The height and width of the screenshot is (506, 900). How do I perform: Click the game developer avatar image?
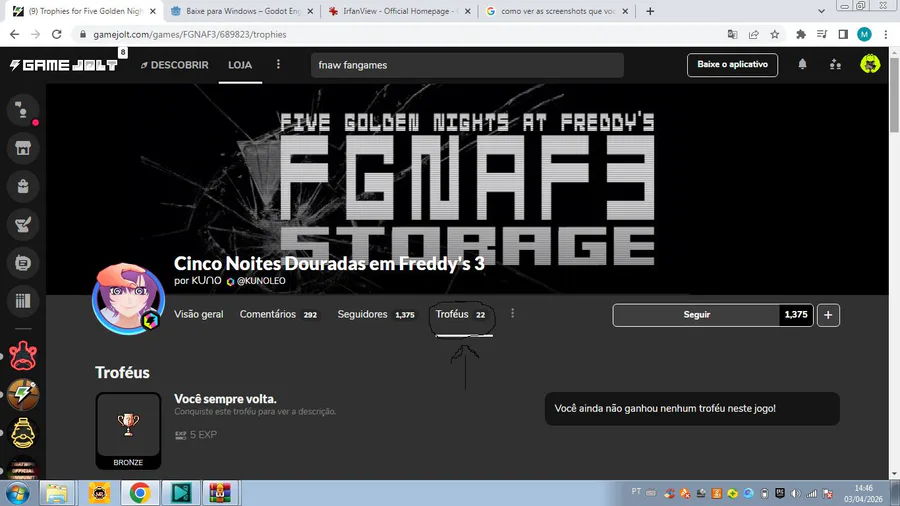(128, 298)
